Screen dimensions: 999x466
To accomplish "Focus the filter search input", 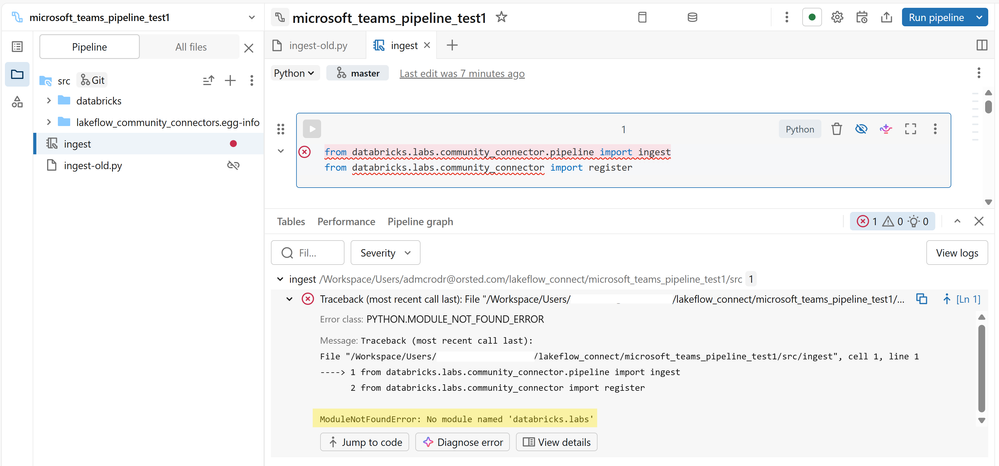I will tap(308, 253).
